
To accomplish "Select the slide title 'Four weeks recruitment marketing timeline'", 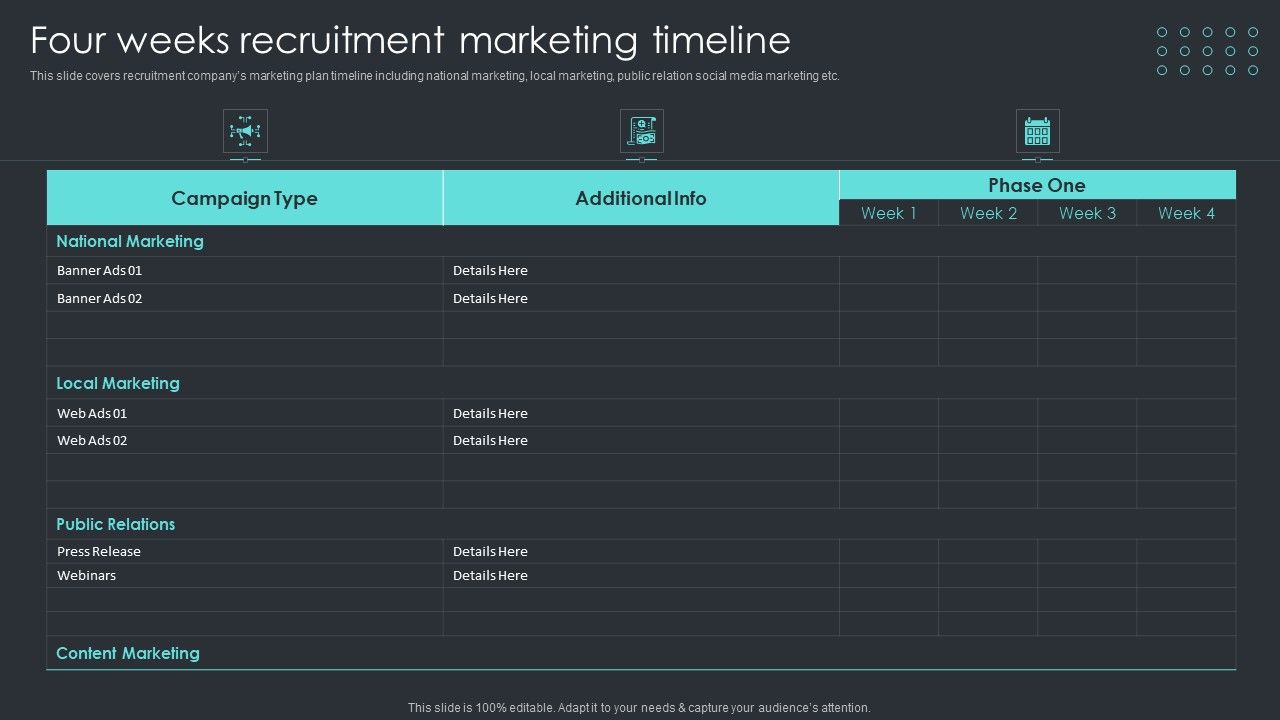I will click(410, 40).
